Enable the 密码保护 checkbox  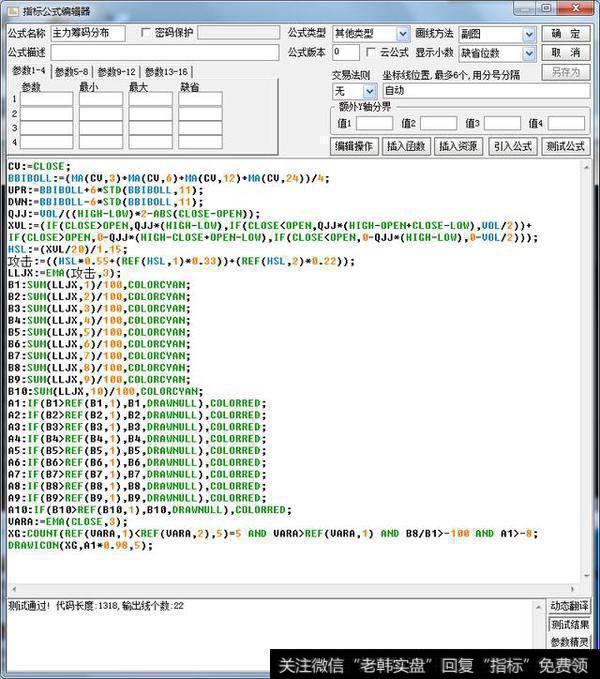tap(146, 33)
